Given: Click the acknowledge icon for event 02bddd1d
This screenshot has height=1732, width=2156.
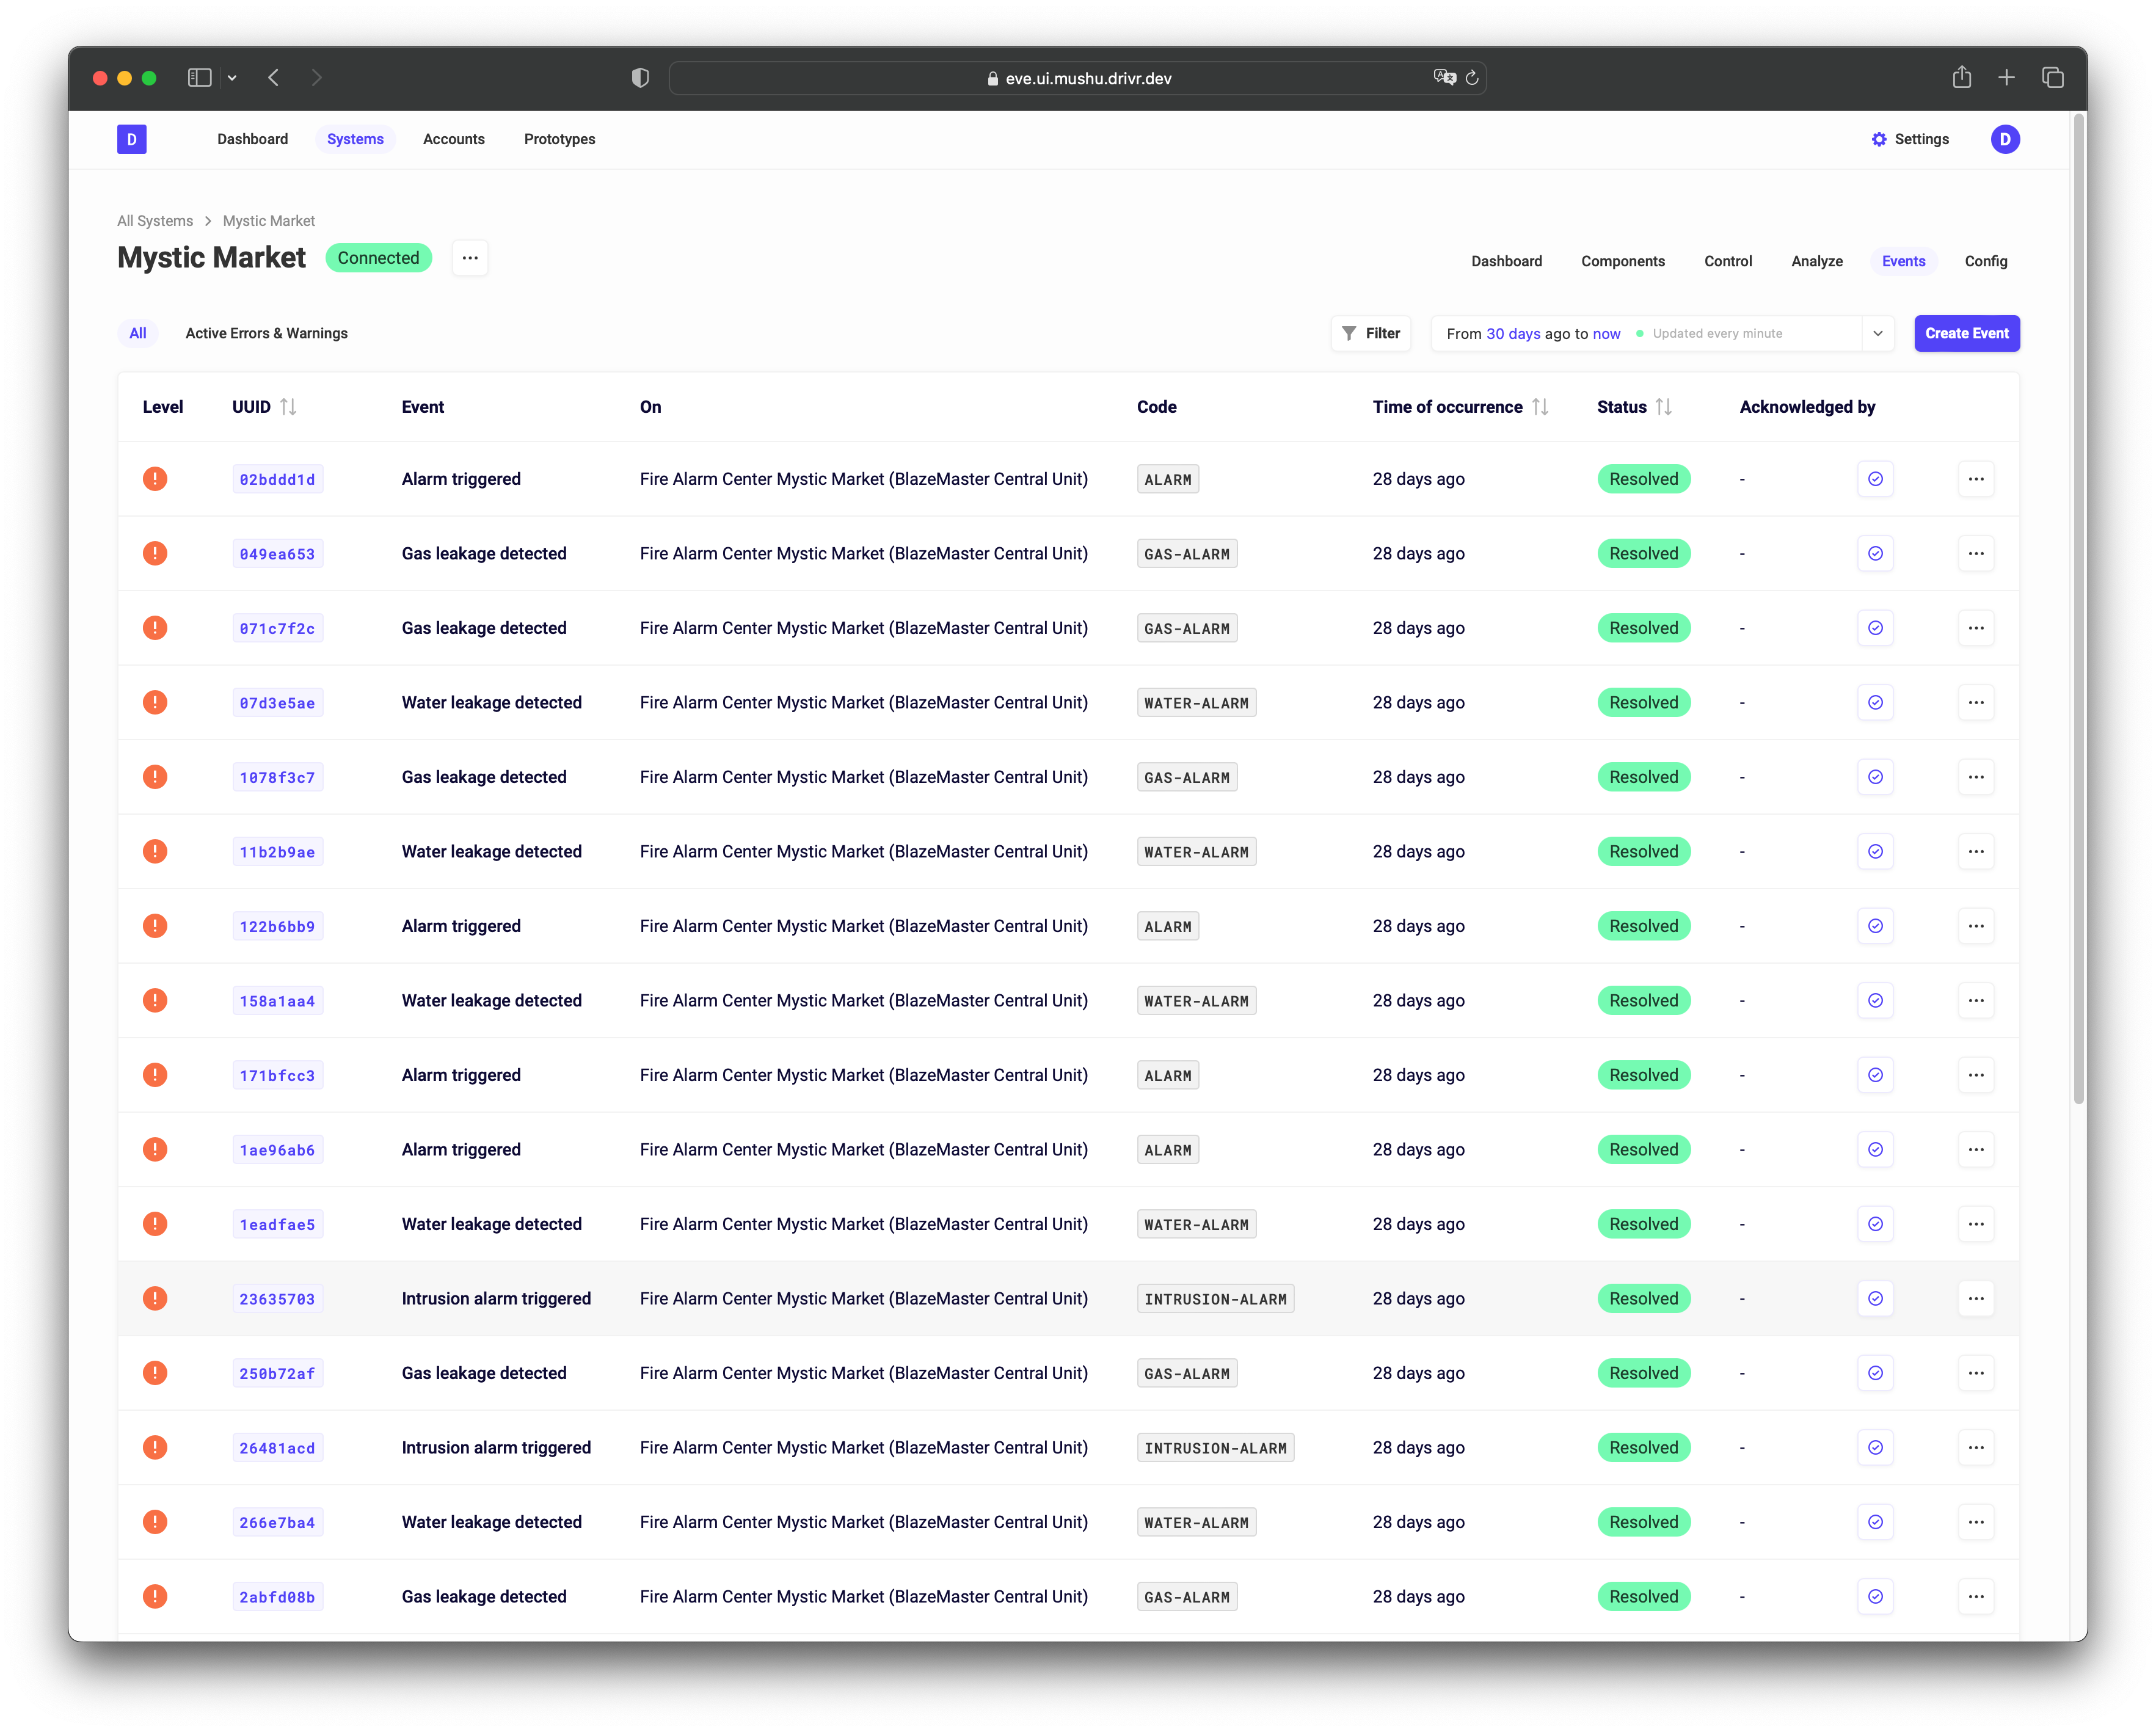Looking at the screenshot, I should (1875, 479).
